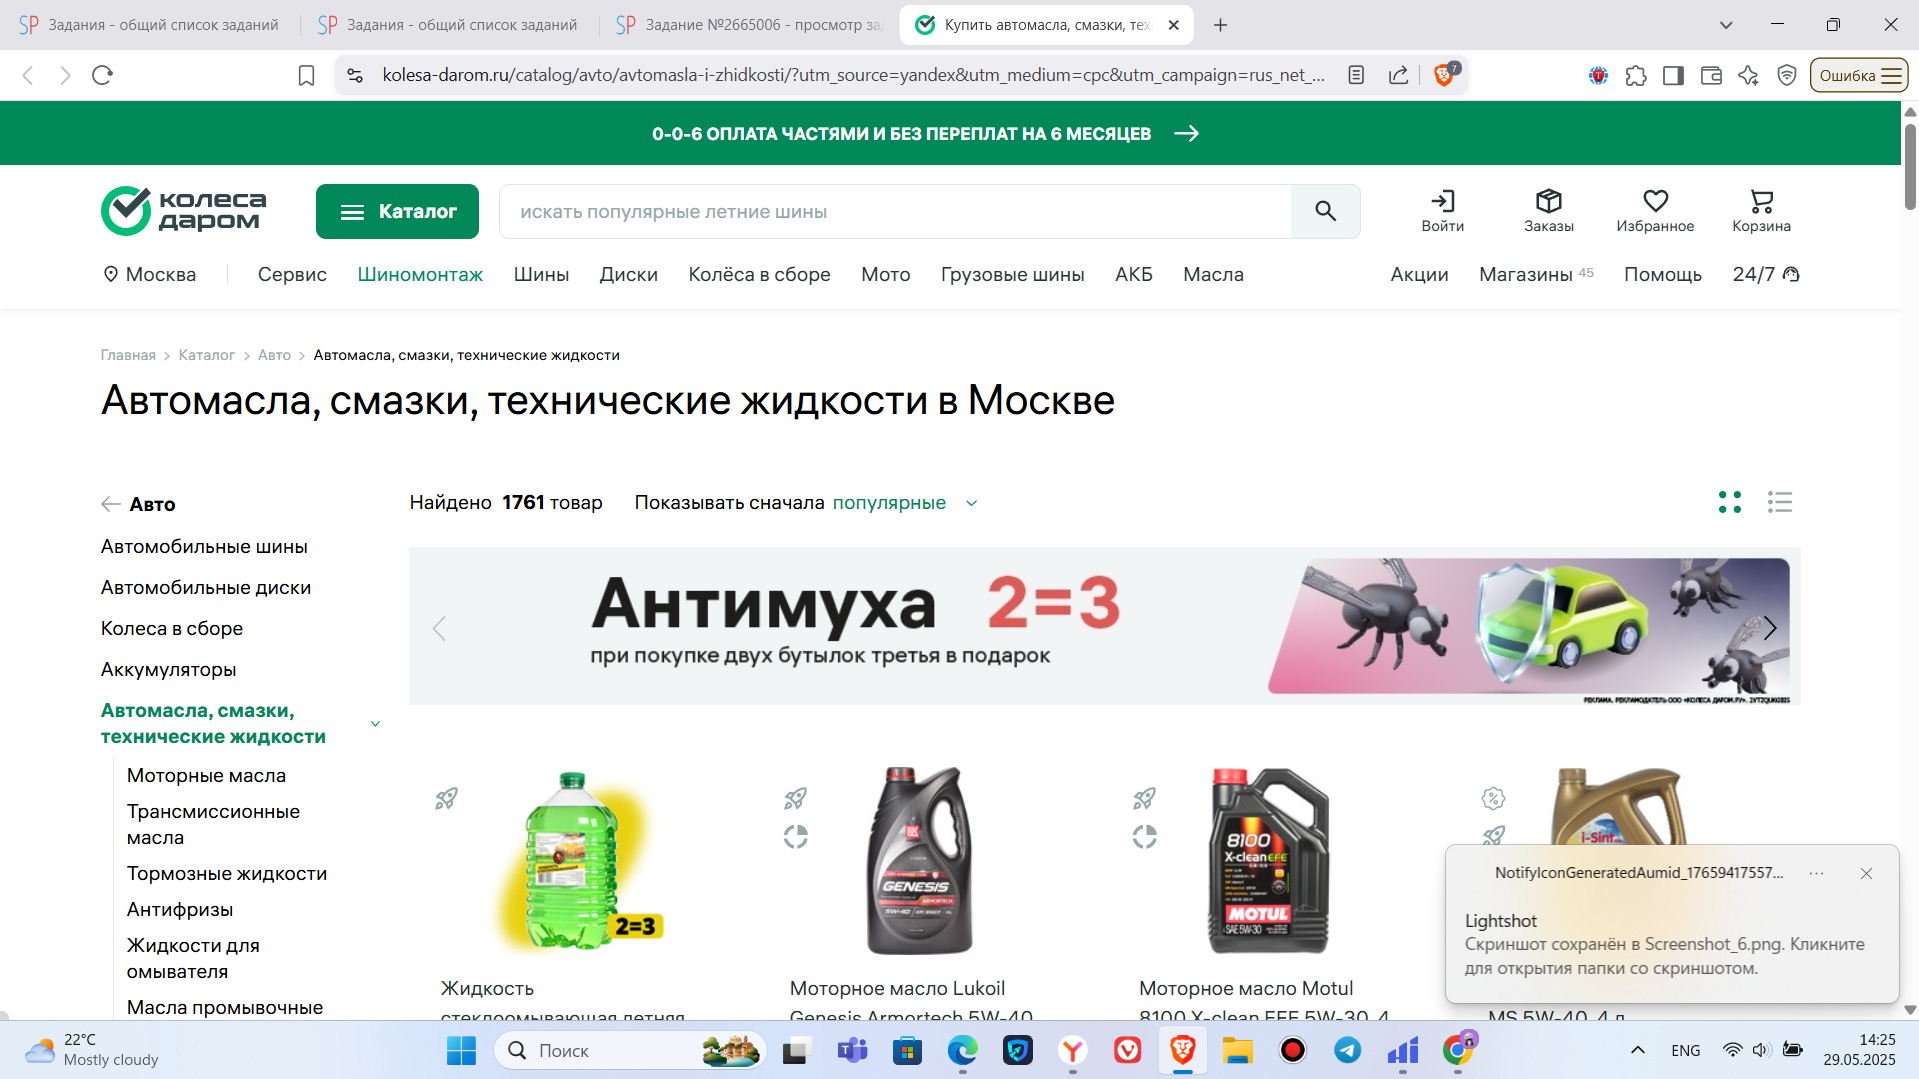The height and width of the screenshot is (1079, 1919).
Task: Click the Kolesa Darom logo
Action: click(x=184, y=211)
